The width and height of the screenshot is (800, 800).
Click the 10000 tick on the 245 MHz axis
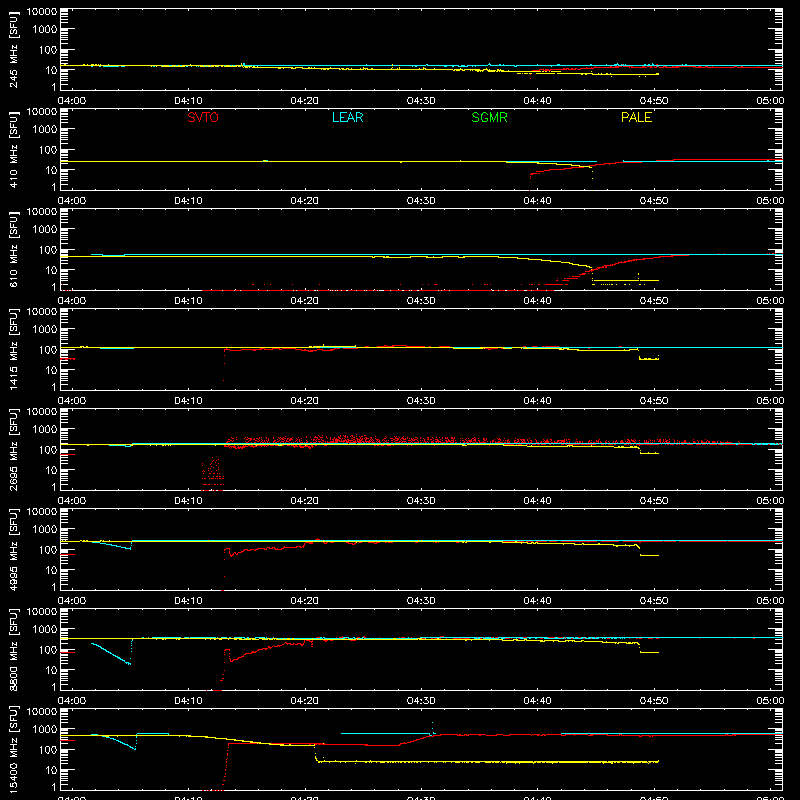[42, 12]
